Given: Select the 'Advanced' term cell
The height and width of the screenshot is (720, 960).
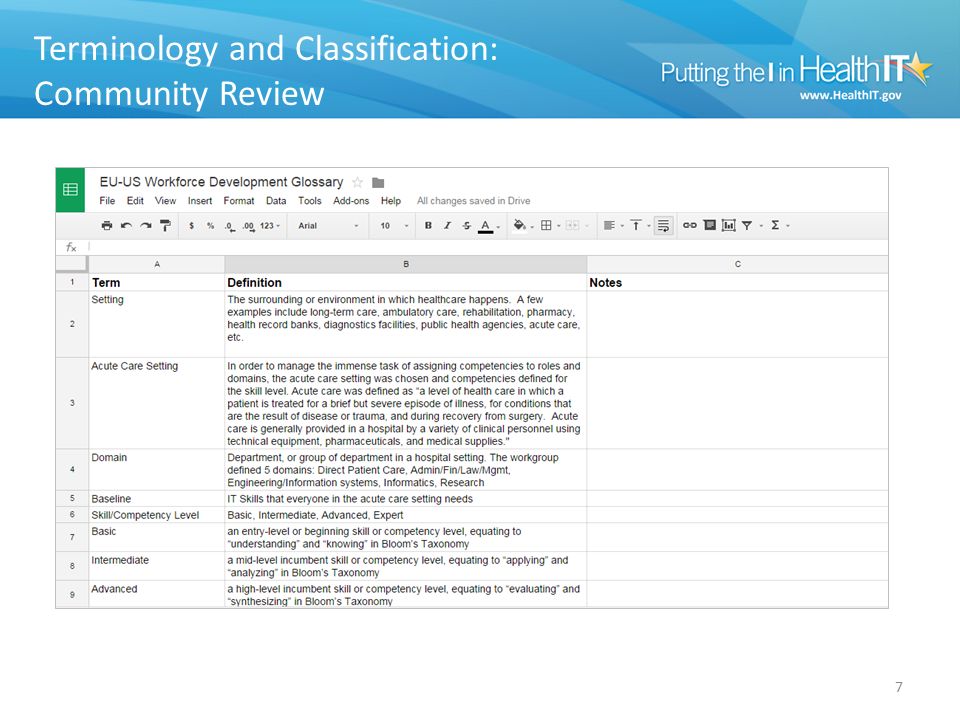Looking at the screenshot, I should click(x=157, y=594).
